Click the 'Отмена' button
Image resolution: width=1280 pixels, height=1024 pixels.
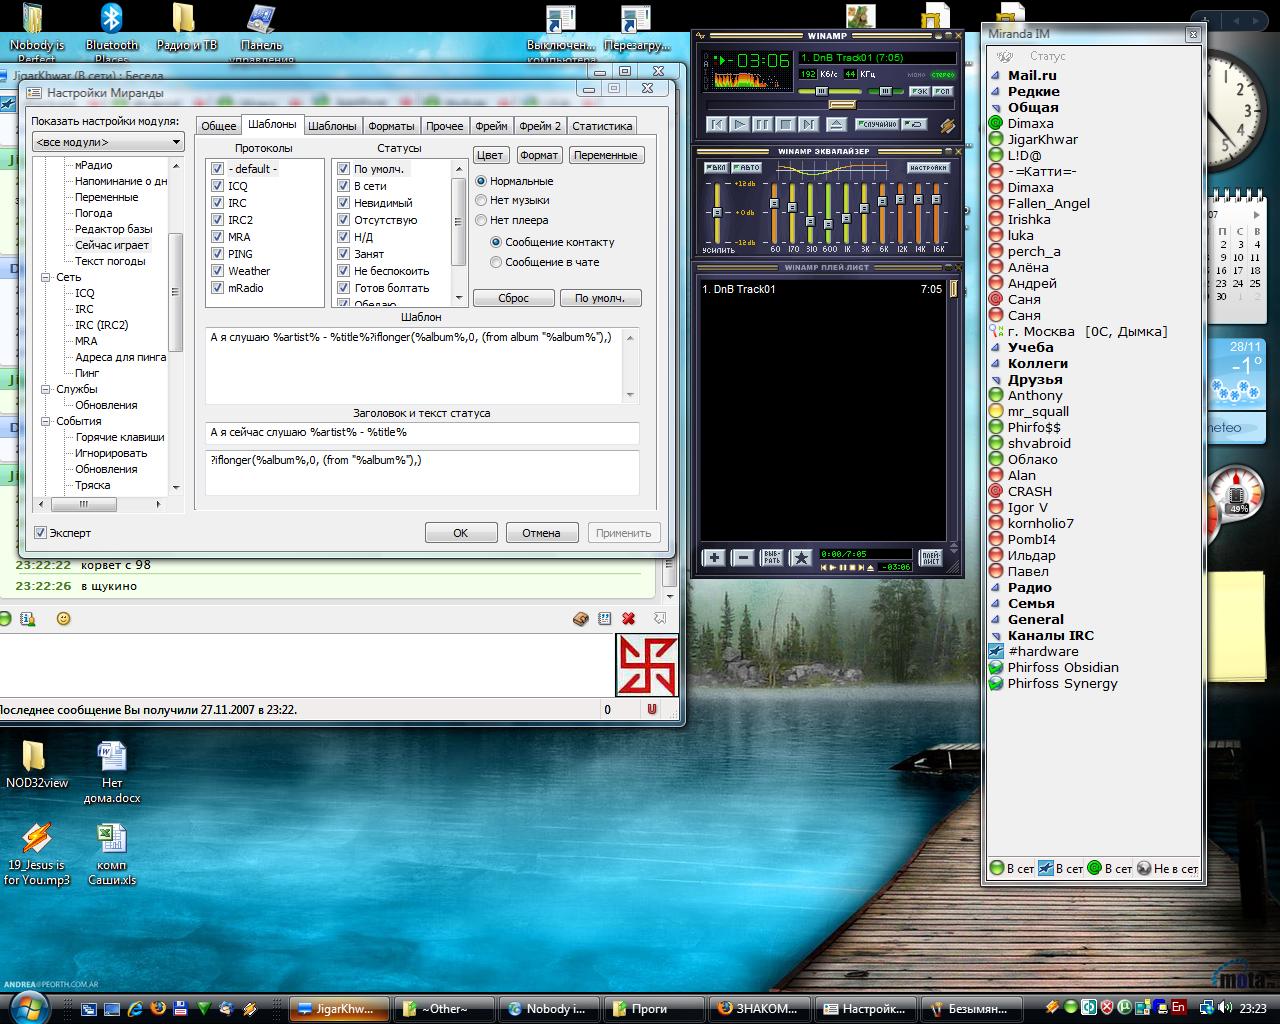[541, 533]
